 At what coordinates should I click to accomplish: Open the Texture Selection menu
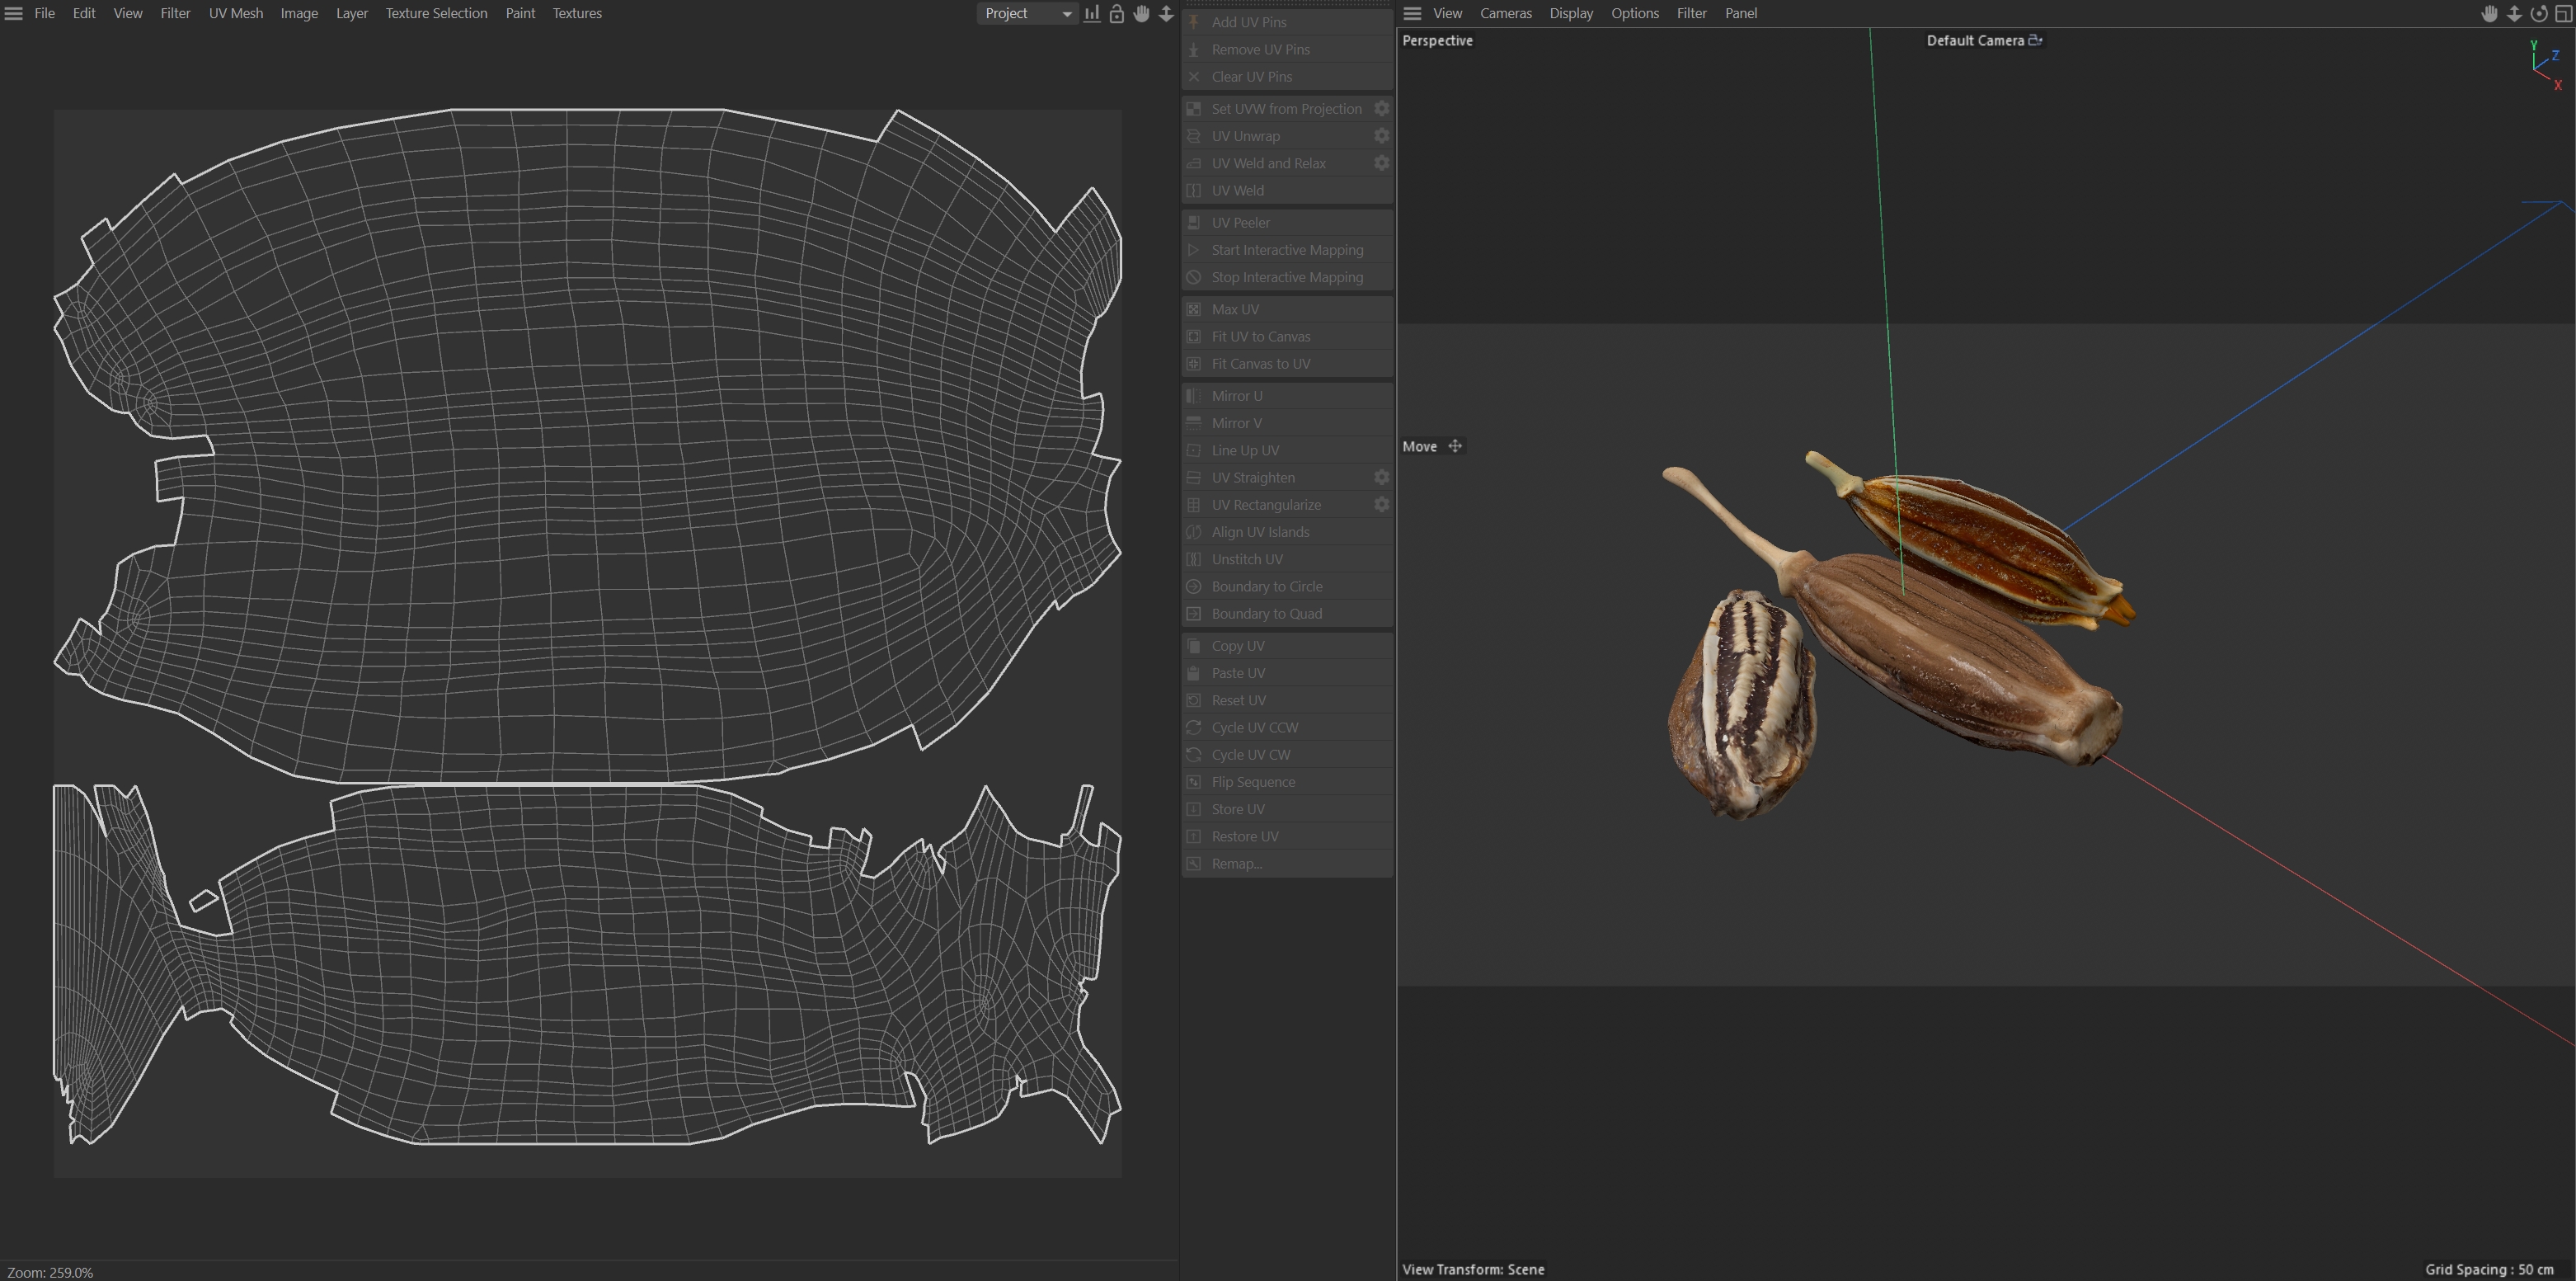(436, 13)
